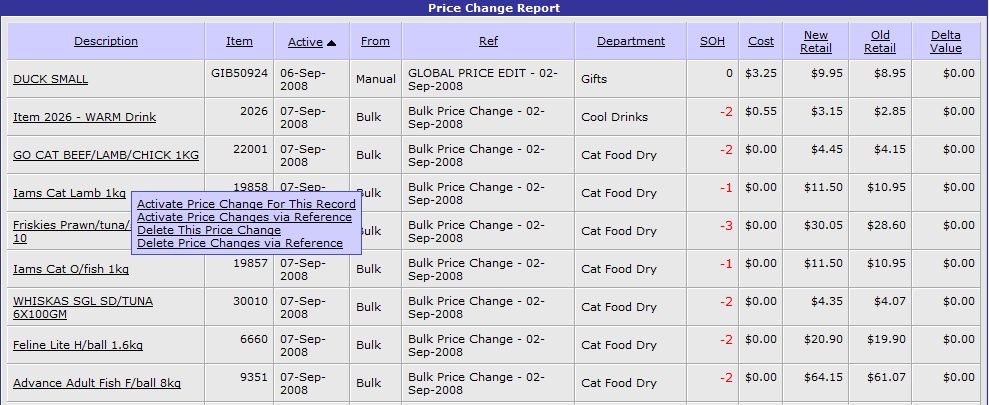Open the DUCK SMALL item link
Screen dimensions: 989x405
(x=50, y=79)
